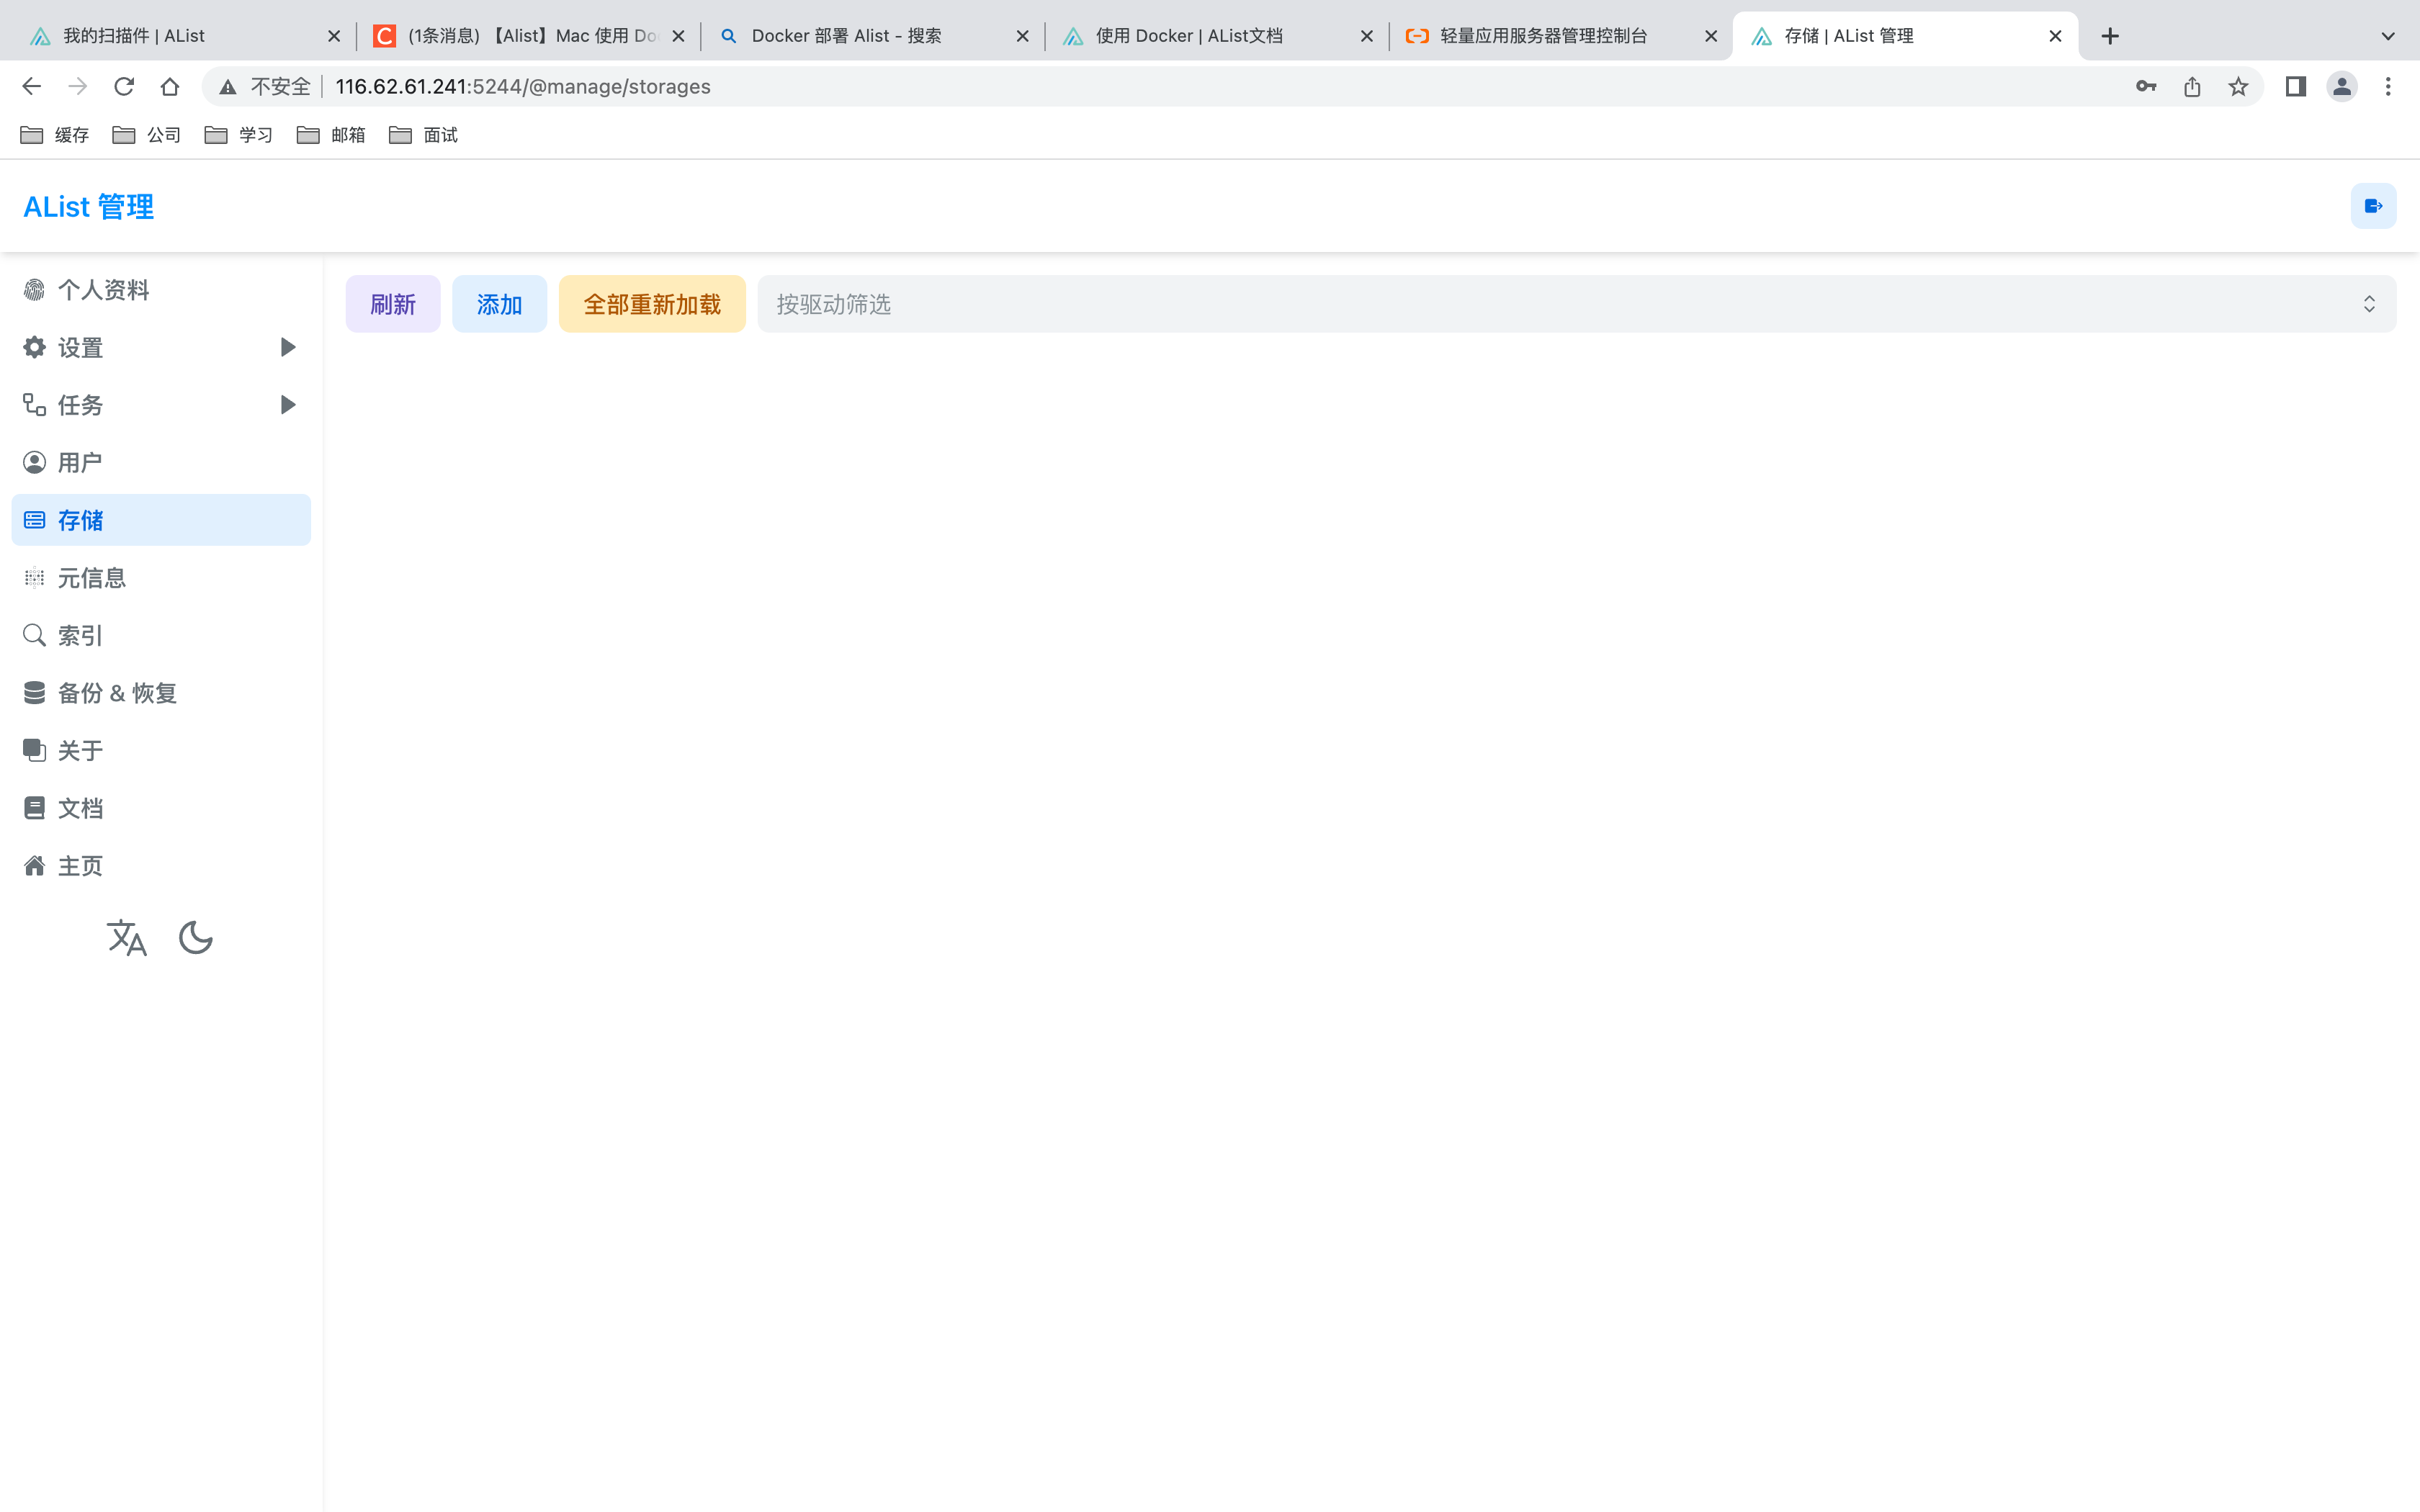2420x1512 pixels.
Task: Go to 用户 users page
Action: [x=80, y=462]
